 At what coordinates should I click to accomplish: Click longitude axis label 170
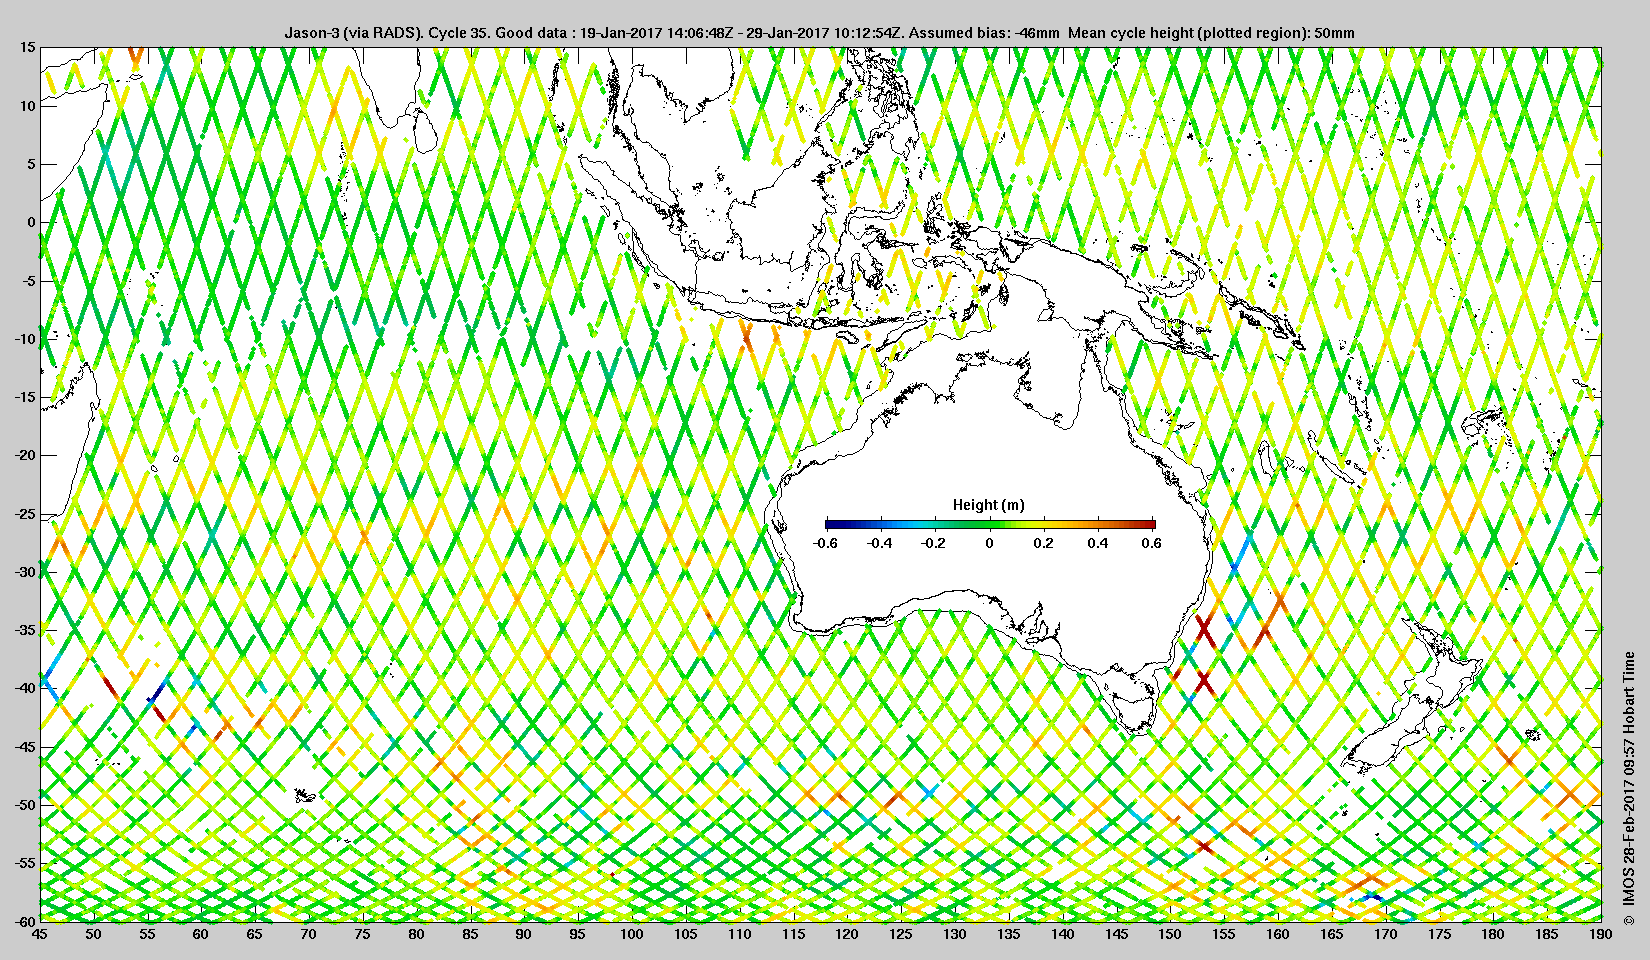[1385, 934]
